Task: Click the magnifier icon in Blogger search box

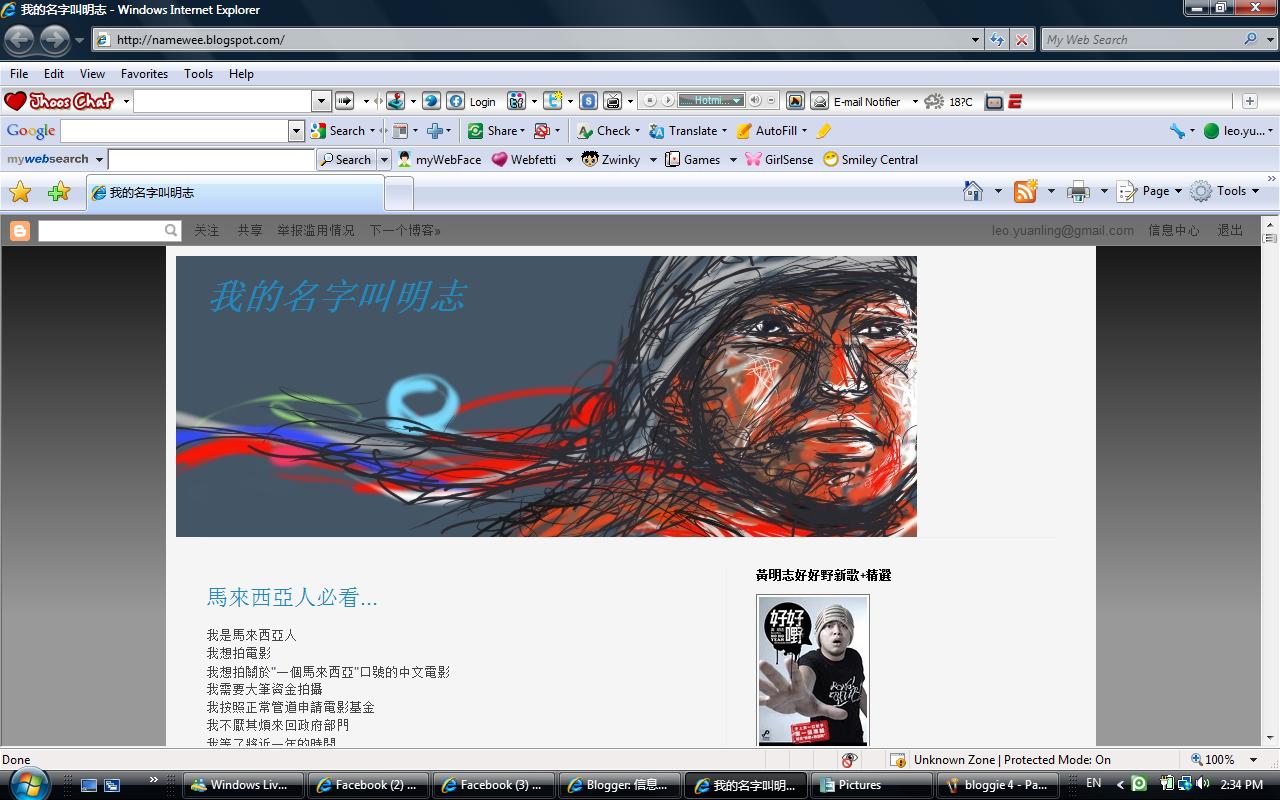Action: [171, 230]
